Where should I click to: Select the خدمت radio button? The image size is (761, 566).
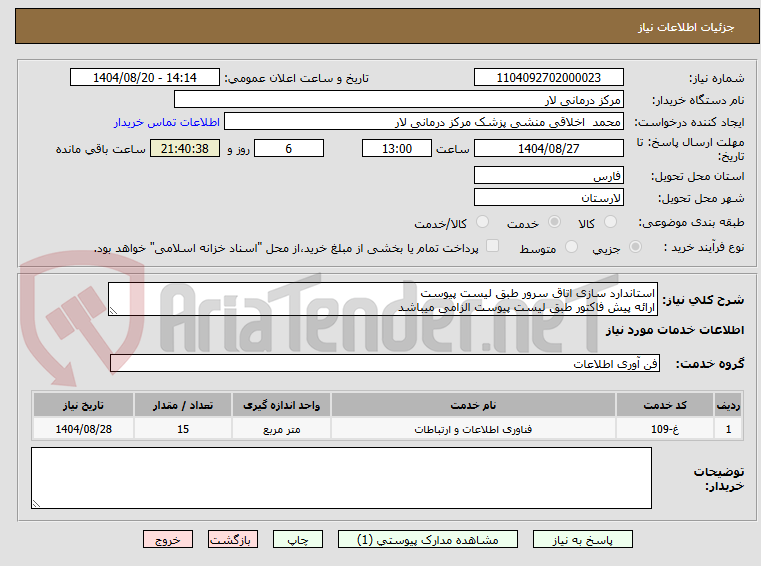click(554, 222)
